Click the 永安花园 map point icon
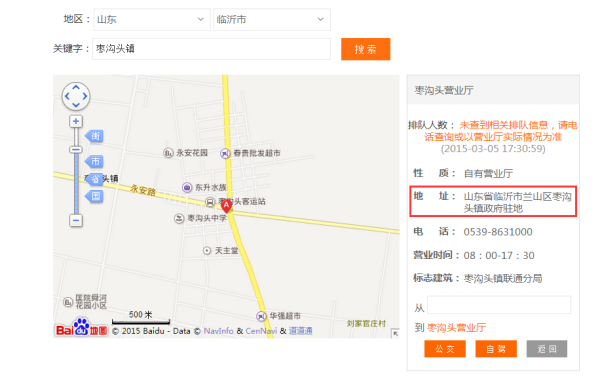 pyautogui.click(x=168, y=153)
